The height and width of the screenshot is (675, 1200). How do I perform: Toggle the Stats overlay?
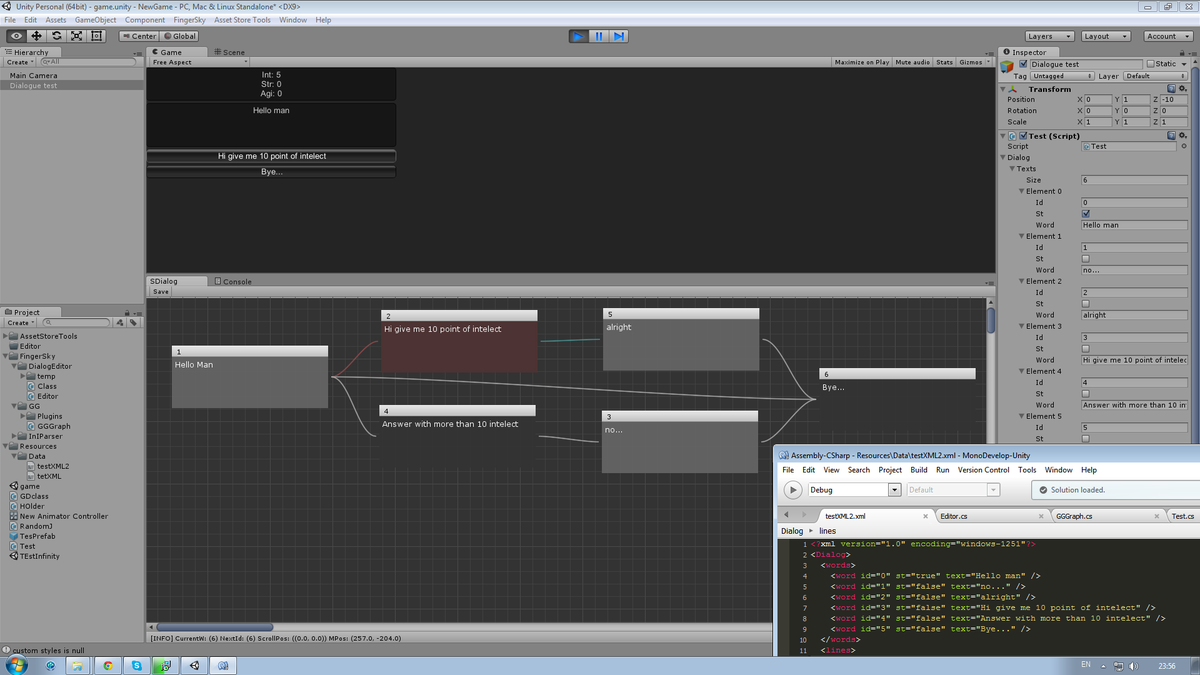pyautogui.click(x=944, y=62)
